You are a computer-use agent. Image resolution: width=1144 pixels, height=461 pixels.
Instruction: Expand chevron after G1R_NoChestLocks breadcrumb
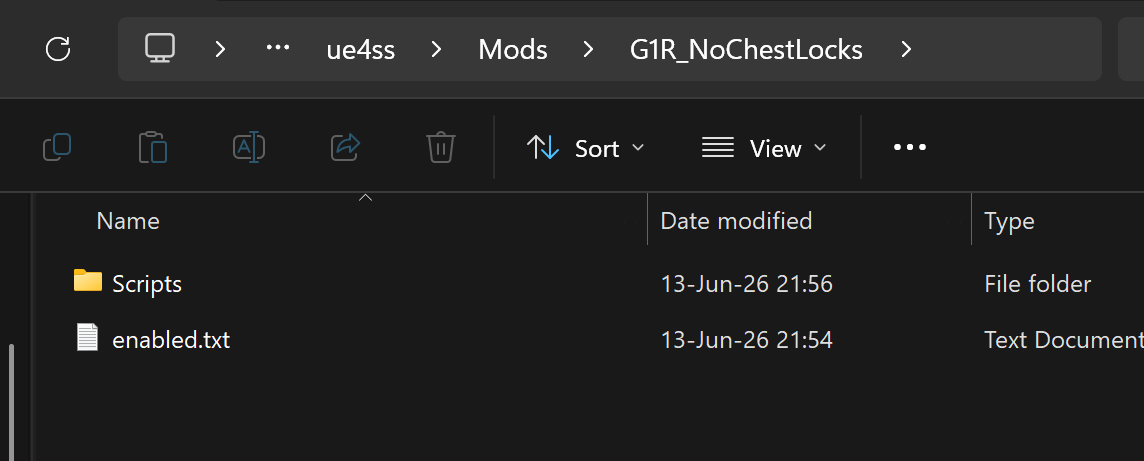point(906,50)
